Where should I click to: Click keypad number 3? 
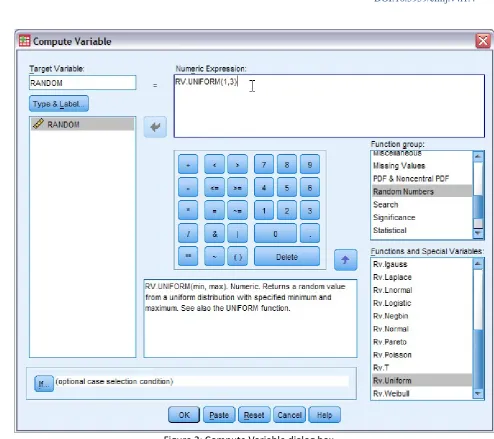[x=310, y=210]
